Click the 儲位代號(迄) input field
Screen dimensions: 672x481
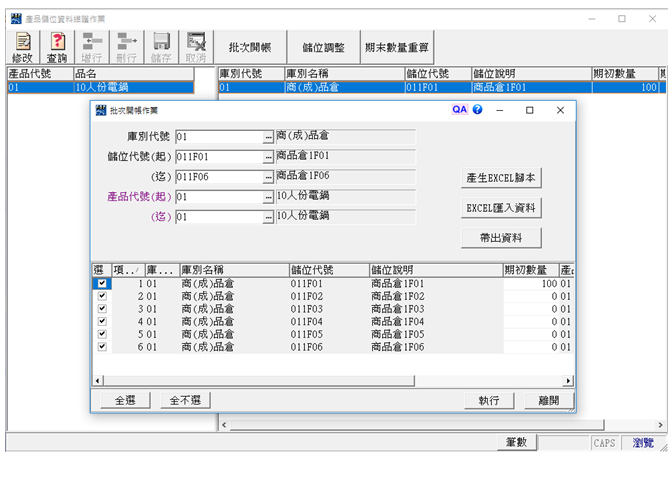(218, 177)
